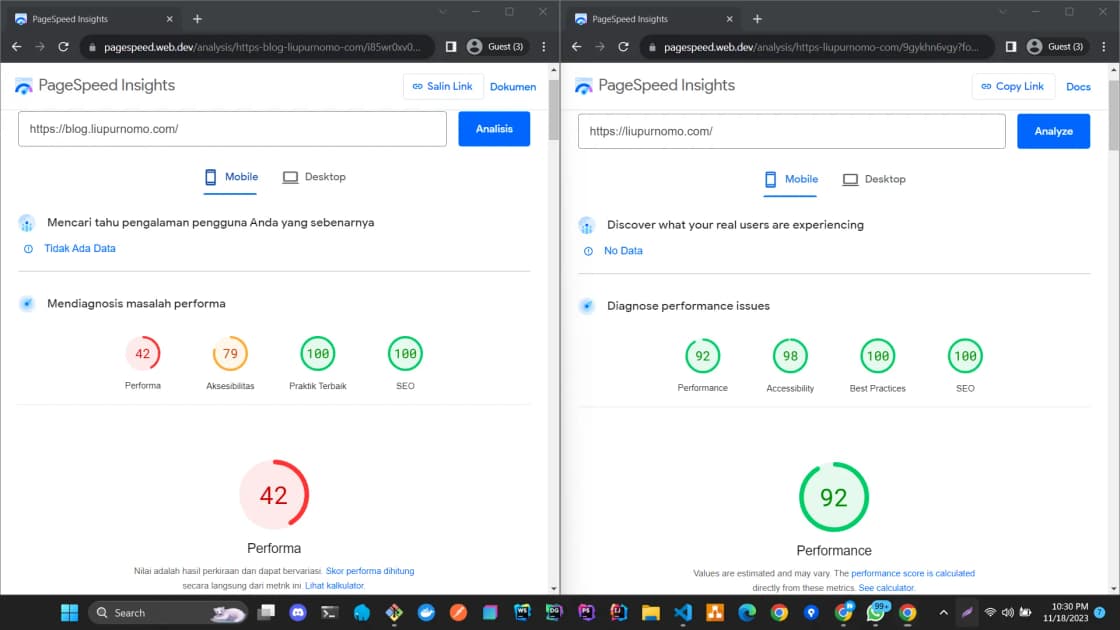Switch to Mobile tab in right window
This screenshot has height=630, width=1120.
click(791, 179)
